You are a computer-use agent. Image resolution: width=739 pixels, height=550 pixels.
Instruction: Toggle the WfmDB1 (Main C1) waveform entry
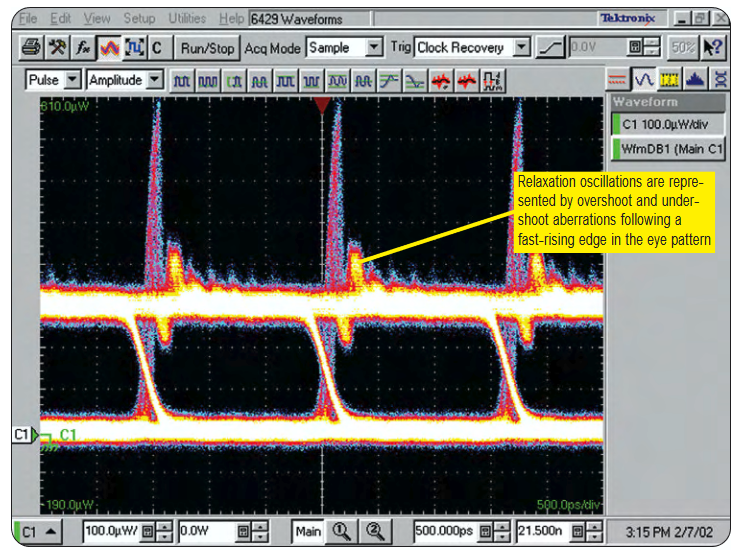coord(667,149)
